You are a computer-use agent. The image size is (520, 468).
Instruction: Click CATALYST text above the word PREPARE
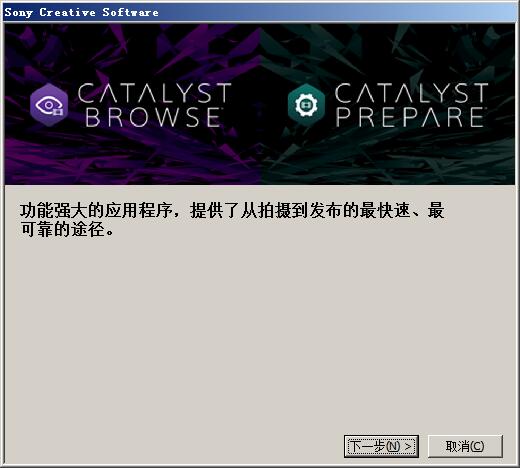(x=412, y=93)
